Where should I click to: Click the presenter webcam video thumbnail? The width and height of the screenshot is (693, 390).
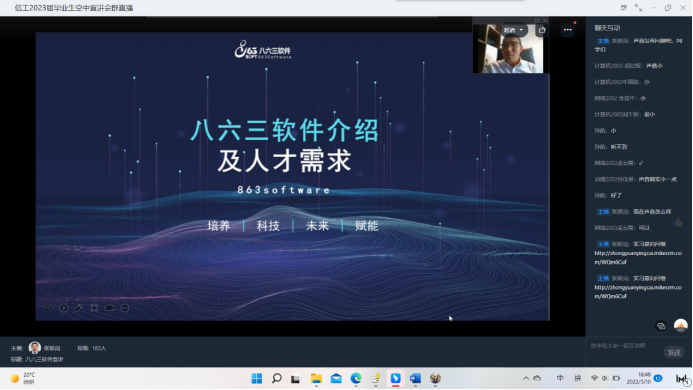(508, 49)
